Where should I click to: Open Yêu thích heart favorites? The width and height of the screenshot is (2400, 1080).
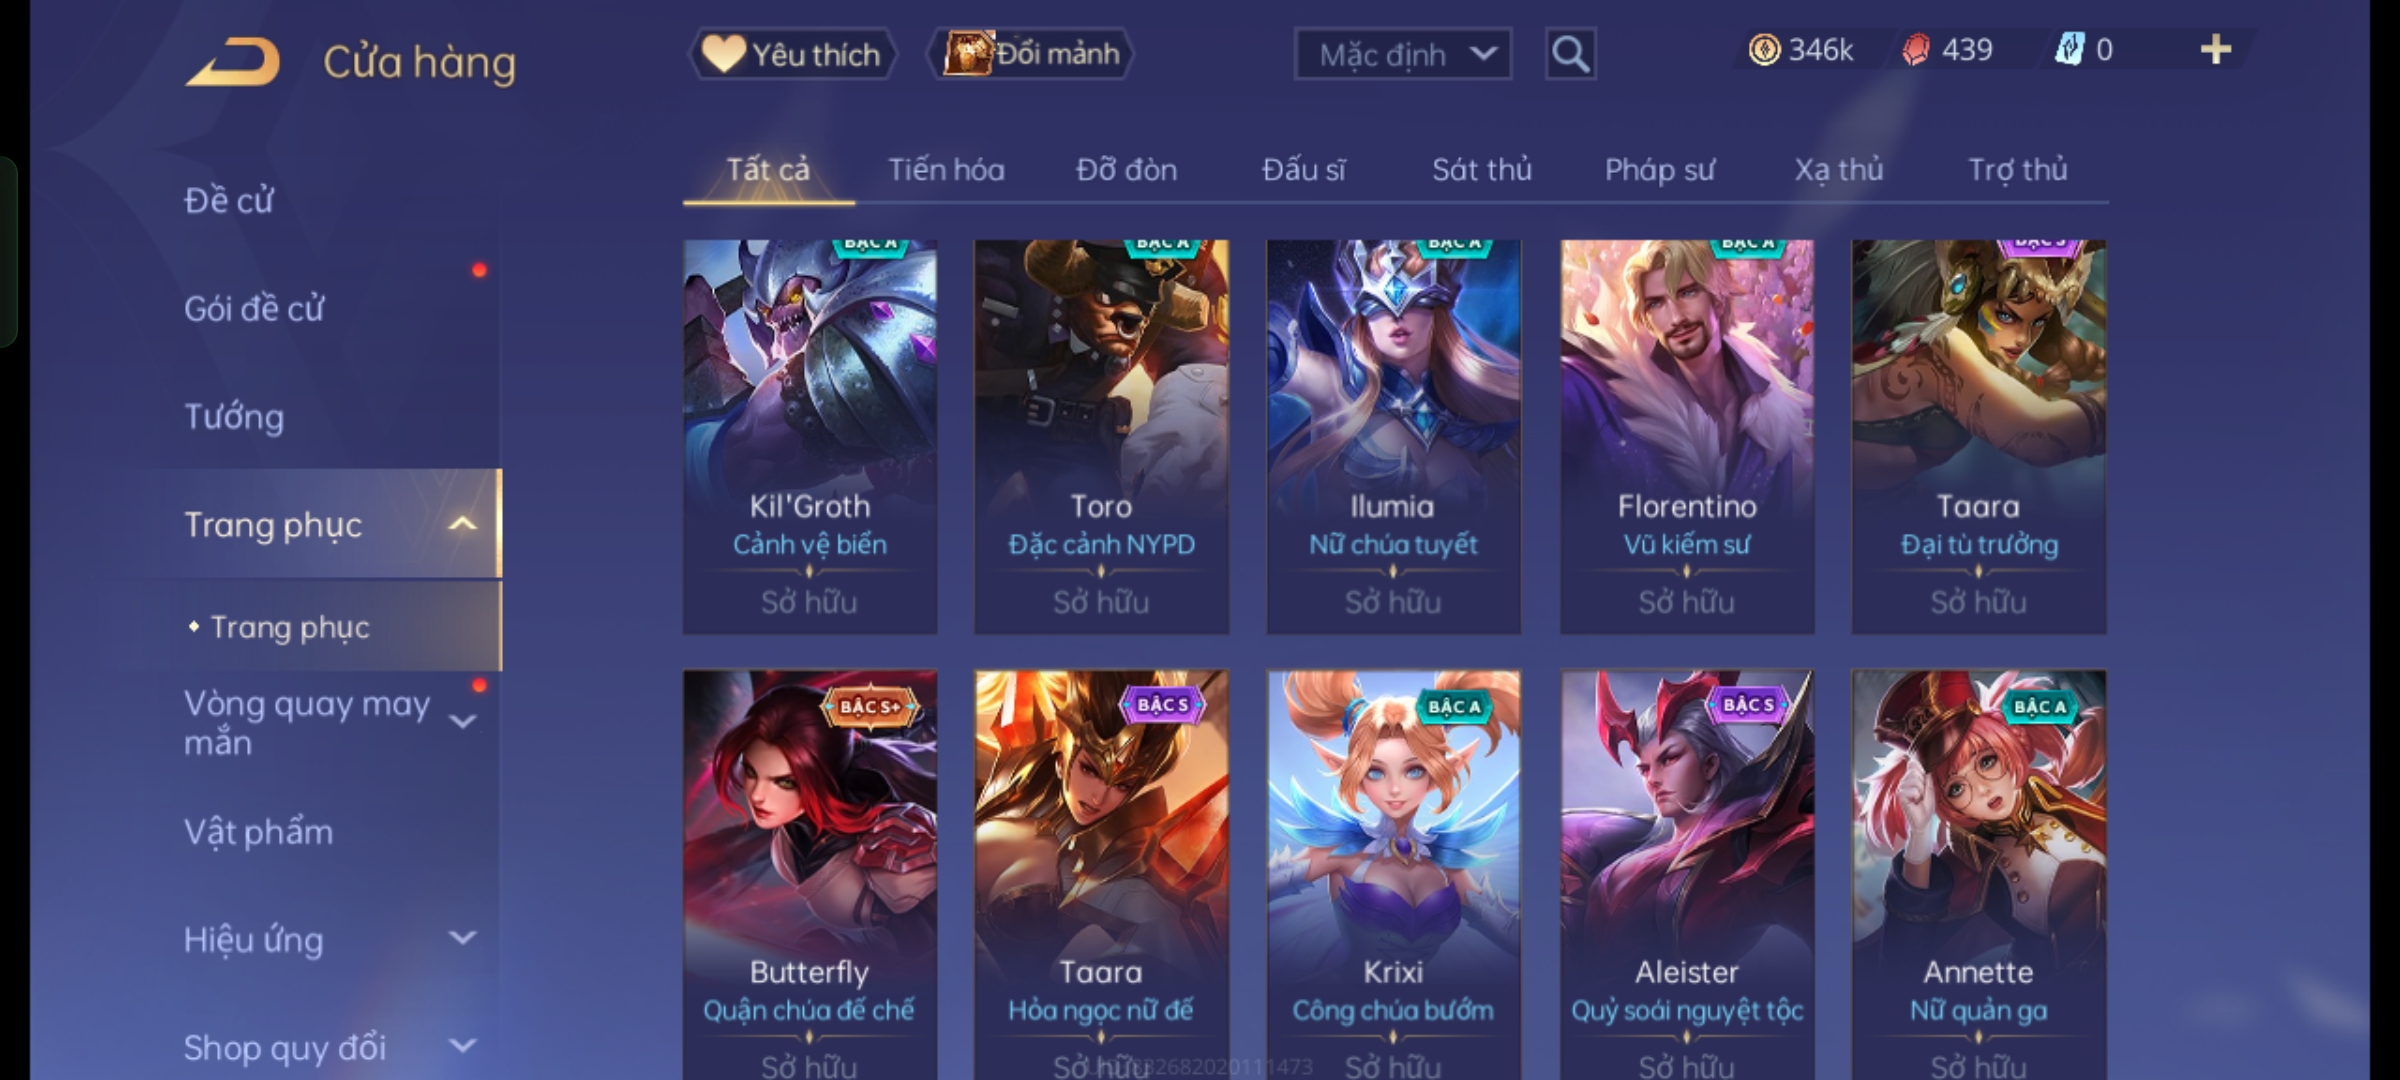coord(792,54)
